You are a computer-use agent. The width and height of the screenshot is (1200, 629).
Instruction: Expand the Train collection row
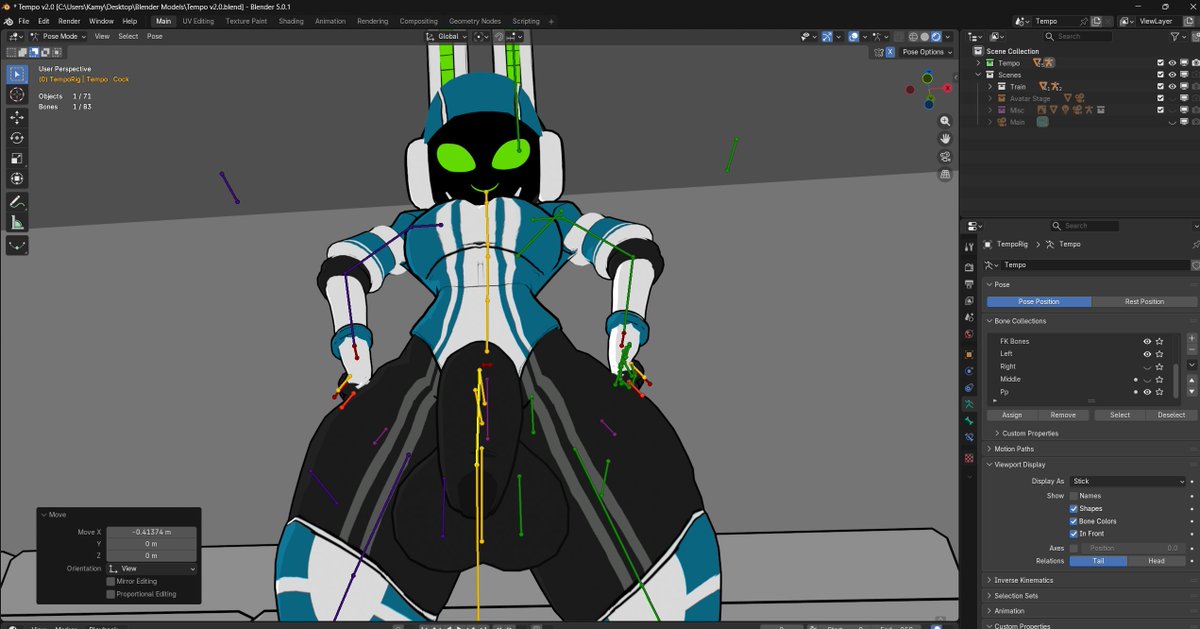[x=990, y=87]
